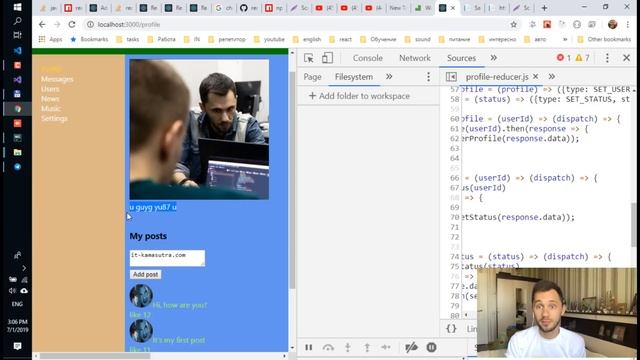The width and height of the screenshot is (640, 360).
Task: Set breakpoint on line number 70
Action: (x=455, y=217)
